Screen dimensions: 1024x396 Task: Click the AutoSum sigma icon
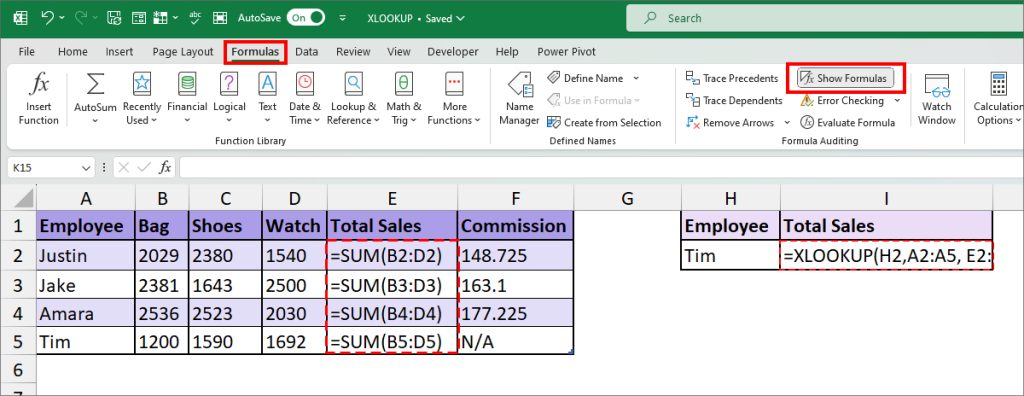click(95, 85)
